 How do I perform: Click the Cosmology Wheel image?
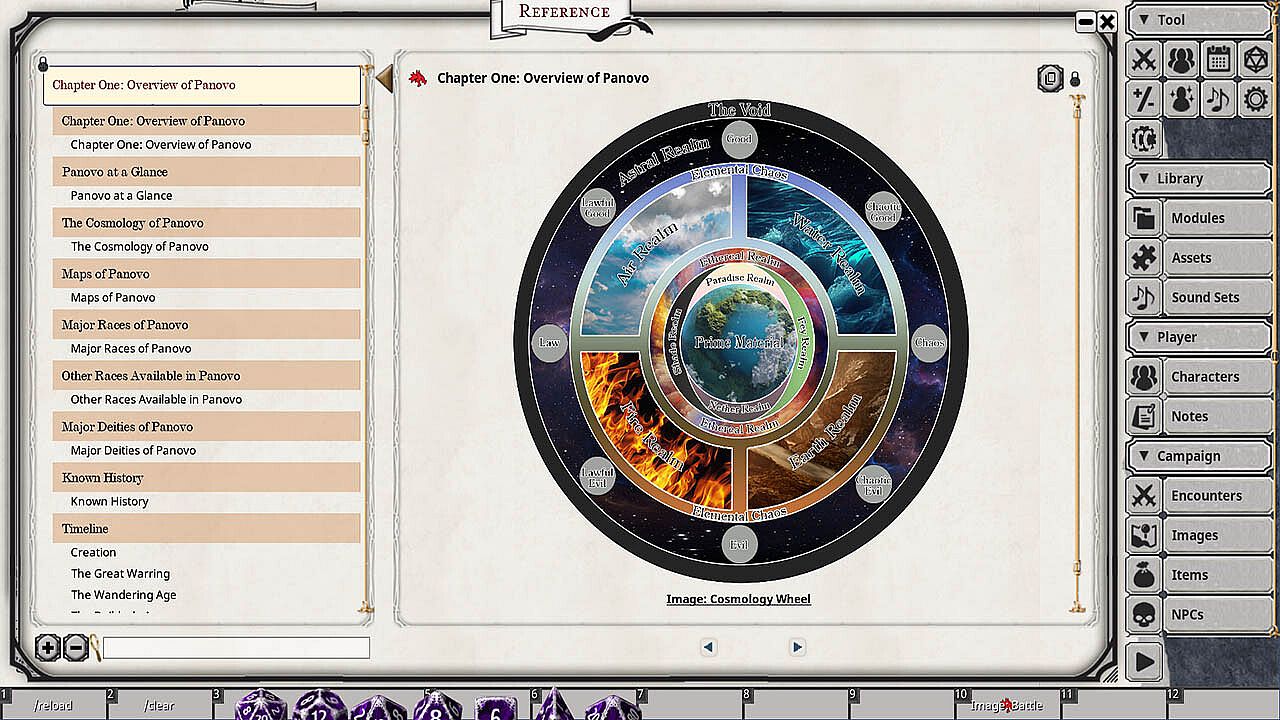740,341
